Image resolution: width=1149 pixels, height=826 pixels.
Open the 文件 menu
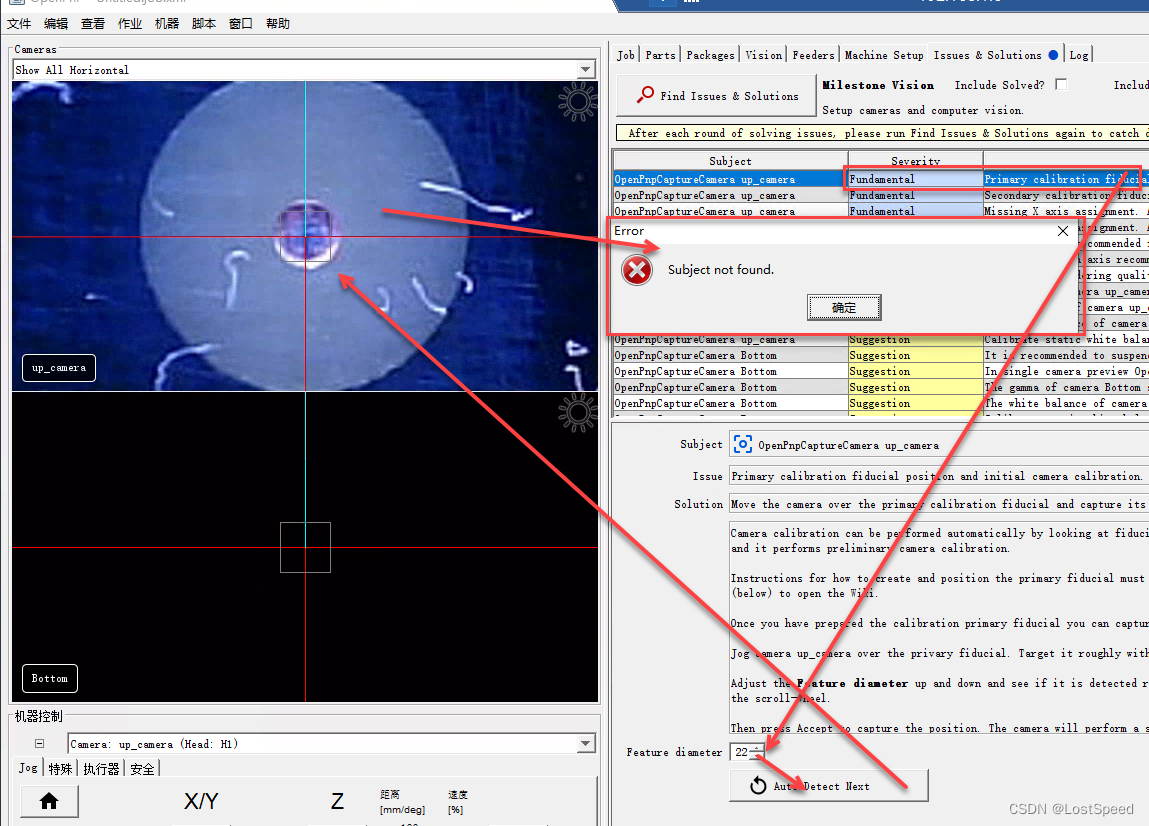pyautogui.click(x=19, y=23)
